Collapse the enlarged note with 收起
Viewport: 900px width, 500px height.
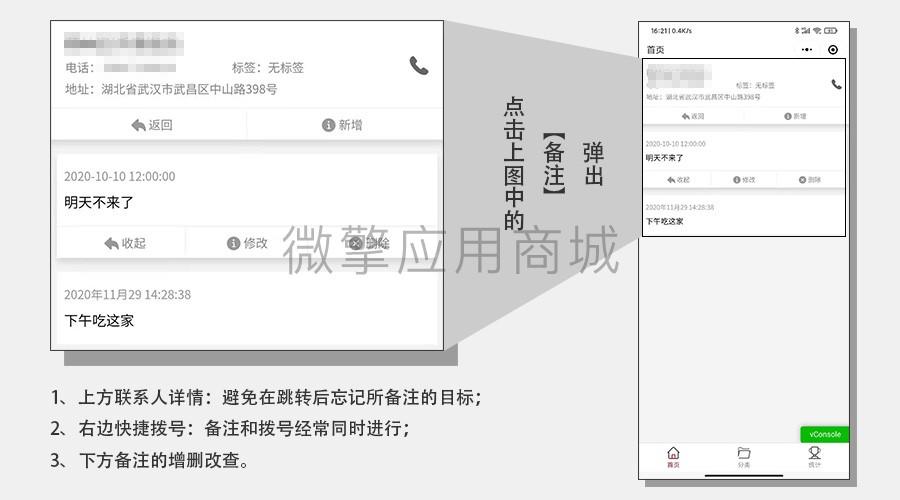pos(124,243)
